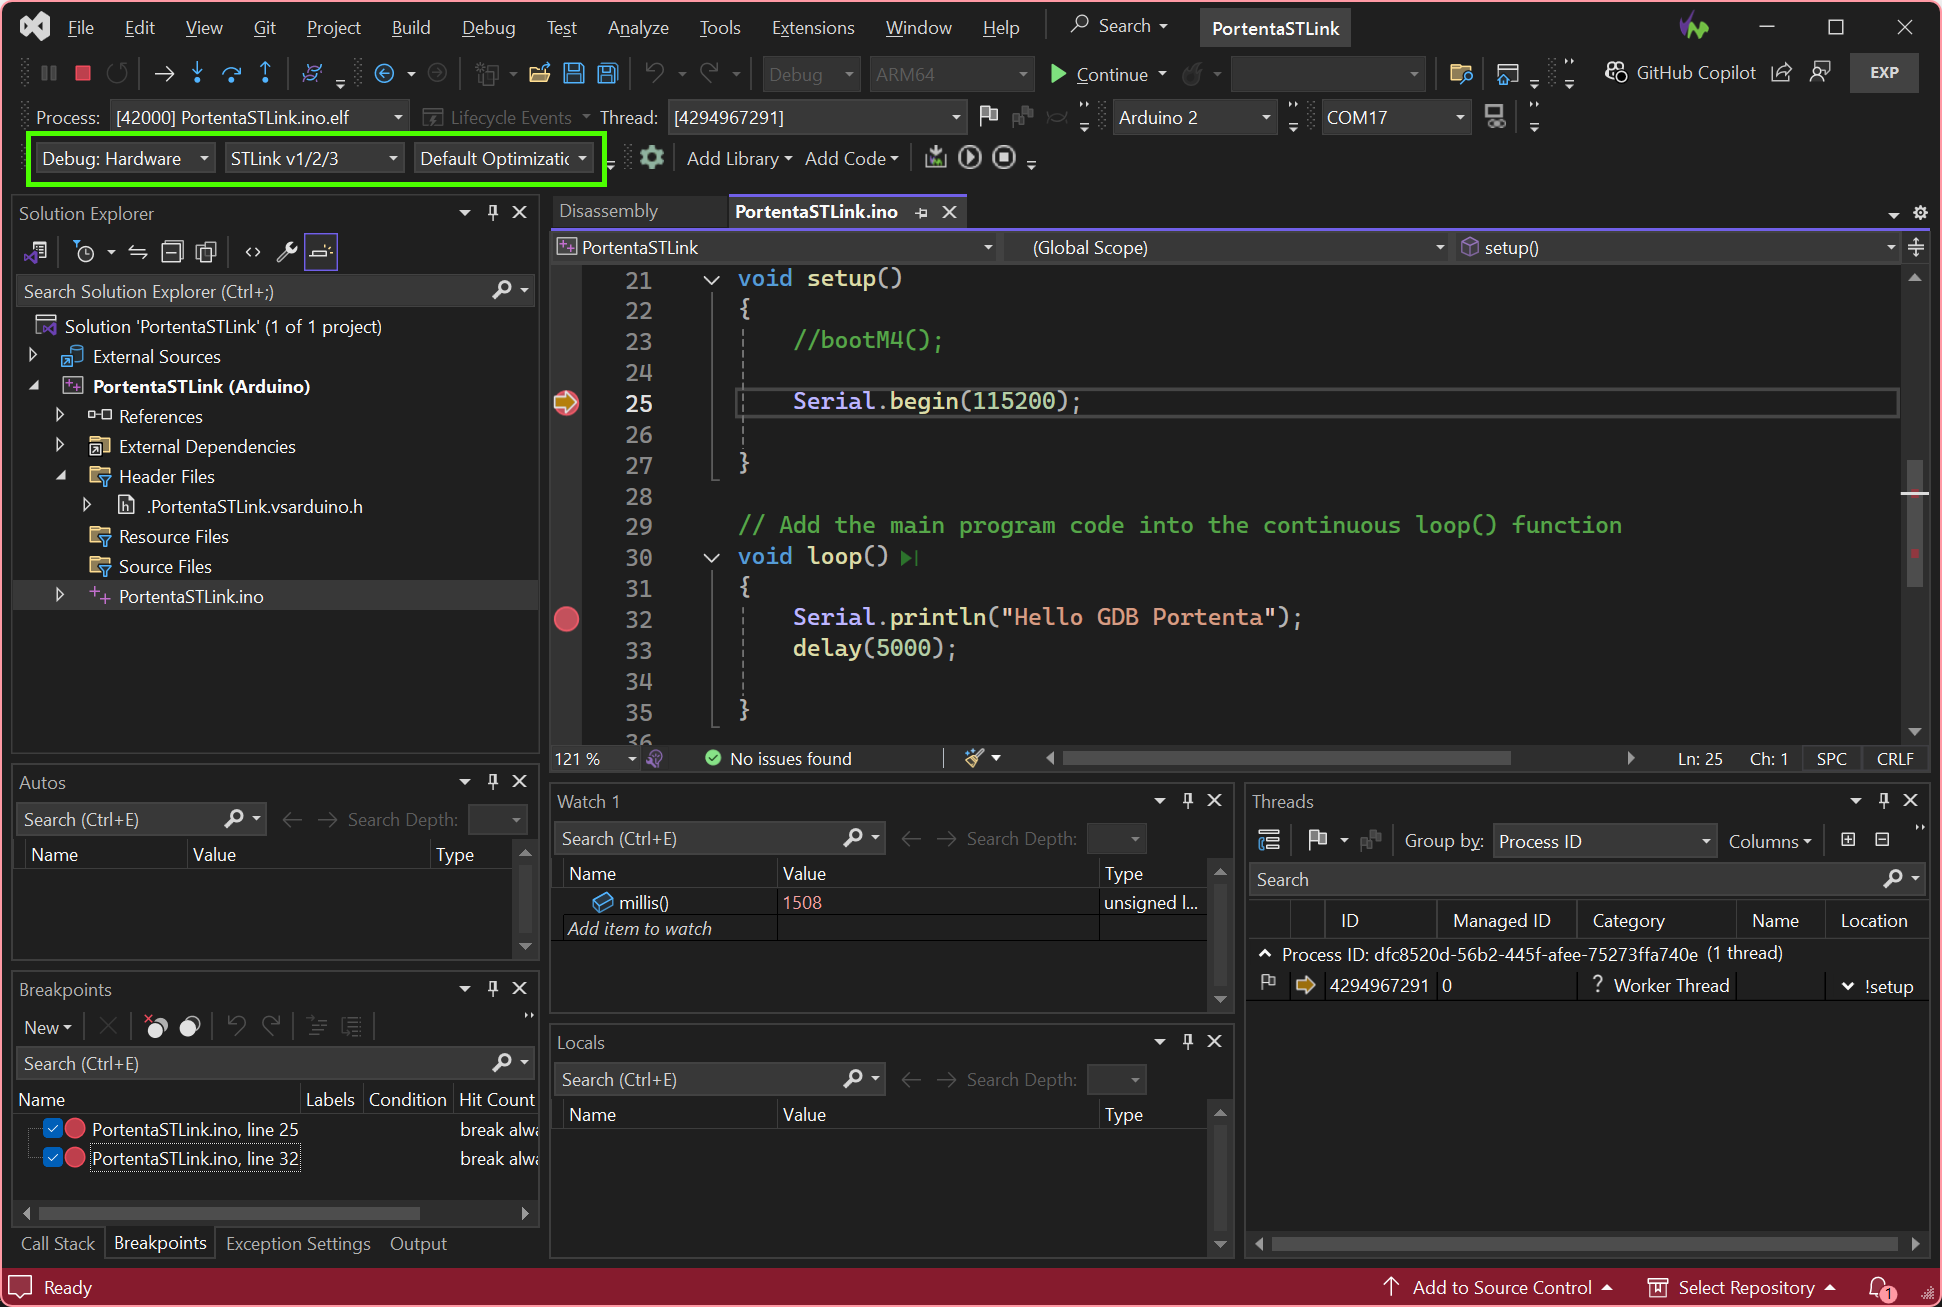Click GitHub Copilot icon in the title bar
The image size is (1942, 1307).
tap(1615, 72)
